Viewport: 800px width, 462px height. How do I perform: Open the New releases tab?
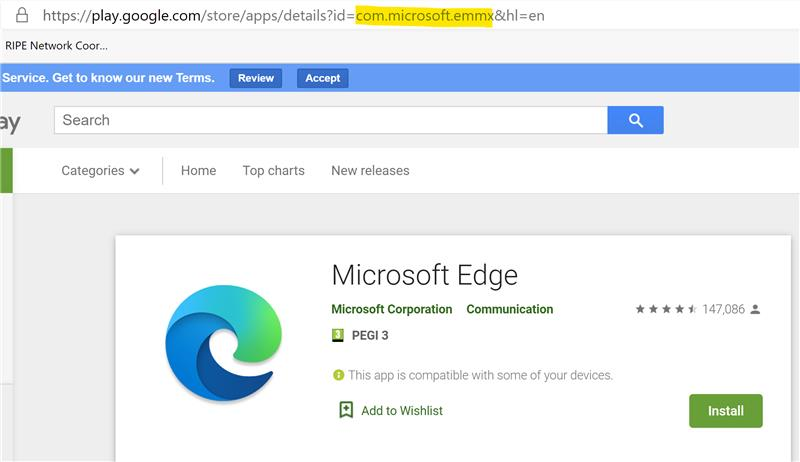pyautogui.click(x=370, y=170)
